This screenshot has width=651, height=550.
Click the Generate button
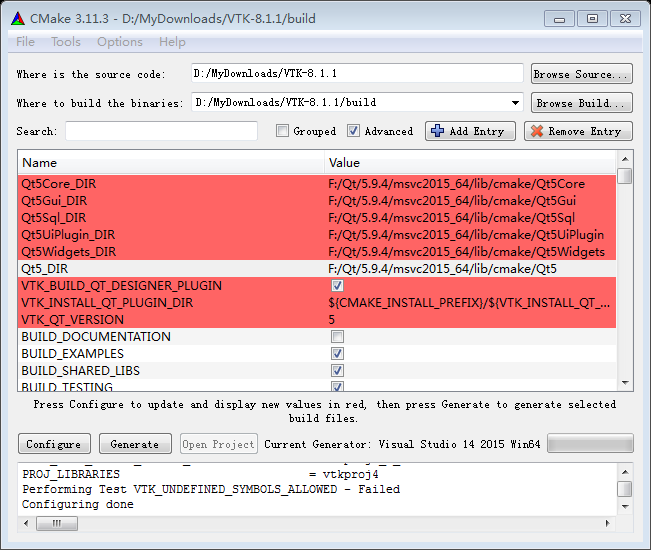(135, 444)
